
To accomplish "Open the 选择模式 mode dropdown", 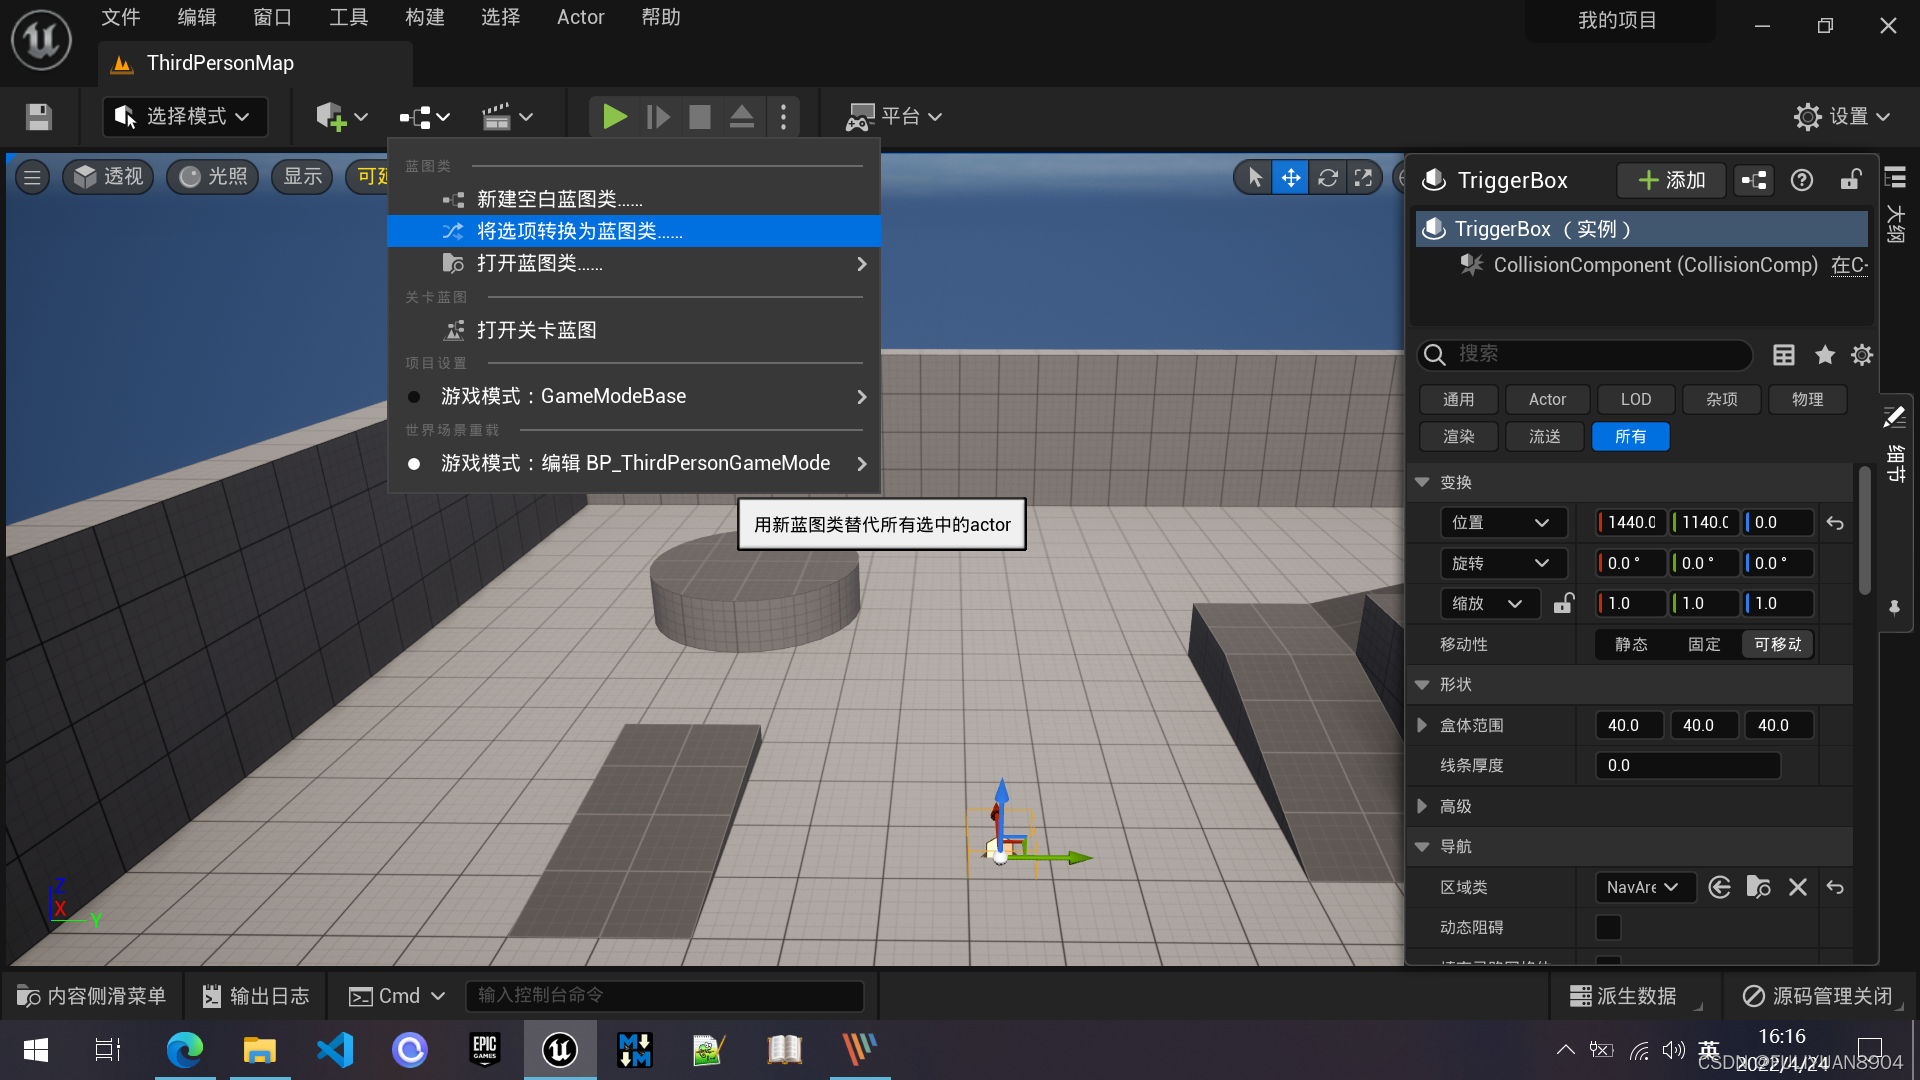I will (x=185, y=117).
